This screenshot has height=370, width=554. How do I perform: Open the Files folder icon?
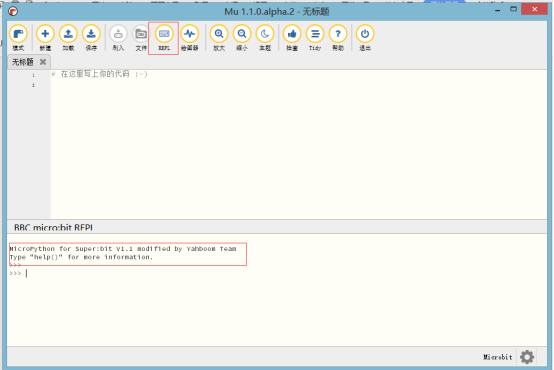click(141, 34)
